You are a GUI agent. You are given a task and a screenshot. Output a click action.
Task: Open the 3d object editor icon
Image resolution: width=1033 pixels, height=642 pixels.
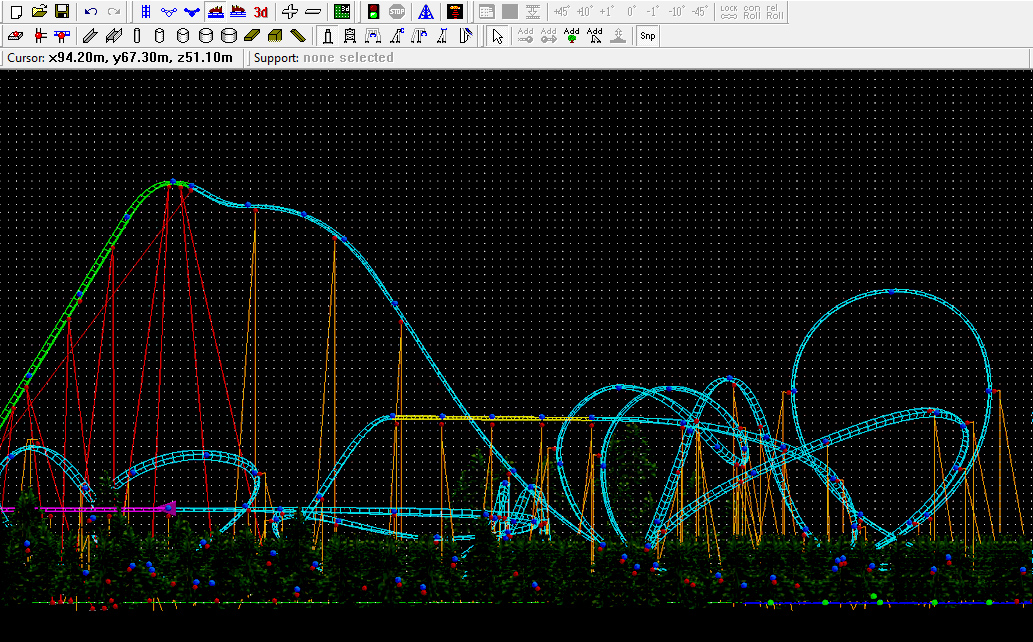tap(340, 11)
